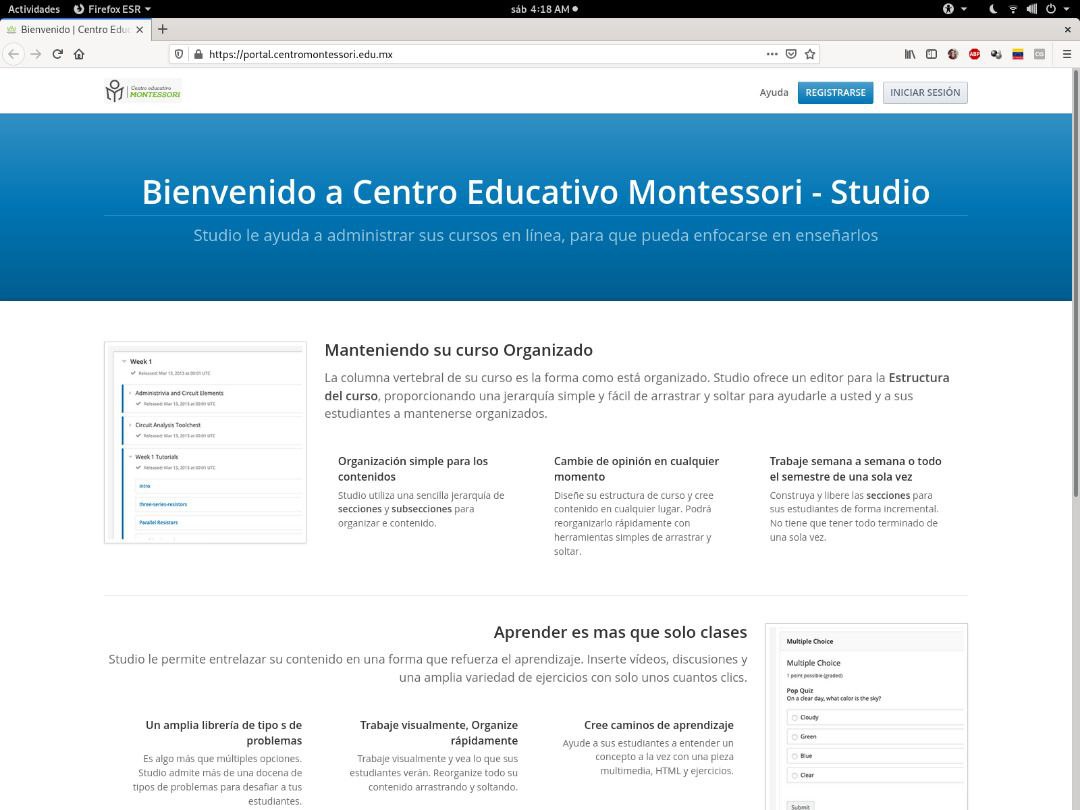Screen dimensions: 1080x810
Task: Click the Multiple Choice example thumbnail
Action: [x=866, y=716]
